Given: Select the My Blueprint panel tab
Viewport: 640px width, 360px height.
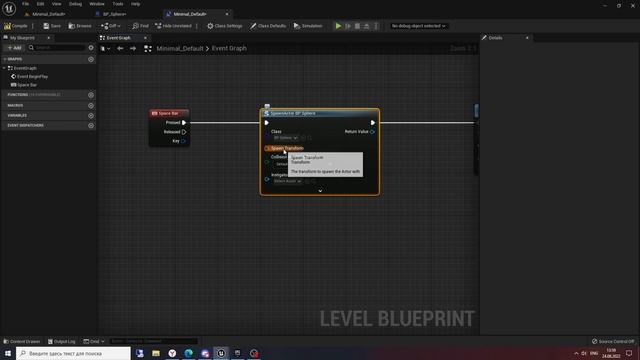Looking at the screenshot, I should (x=22, y=38).
